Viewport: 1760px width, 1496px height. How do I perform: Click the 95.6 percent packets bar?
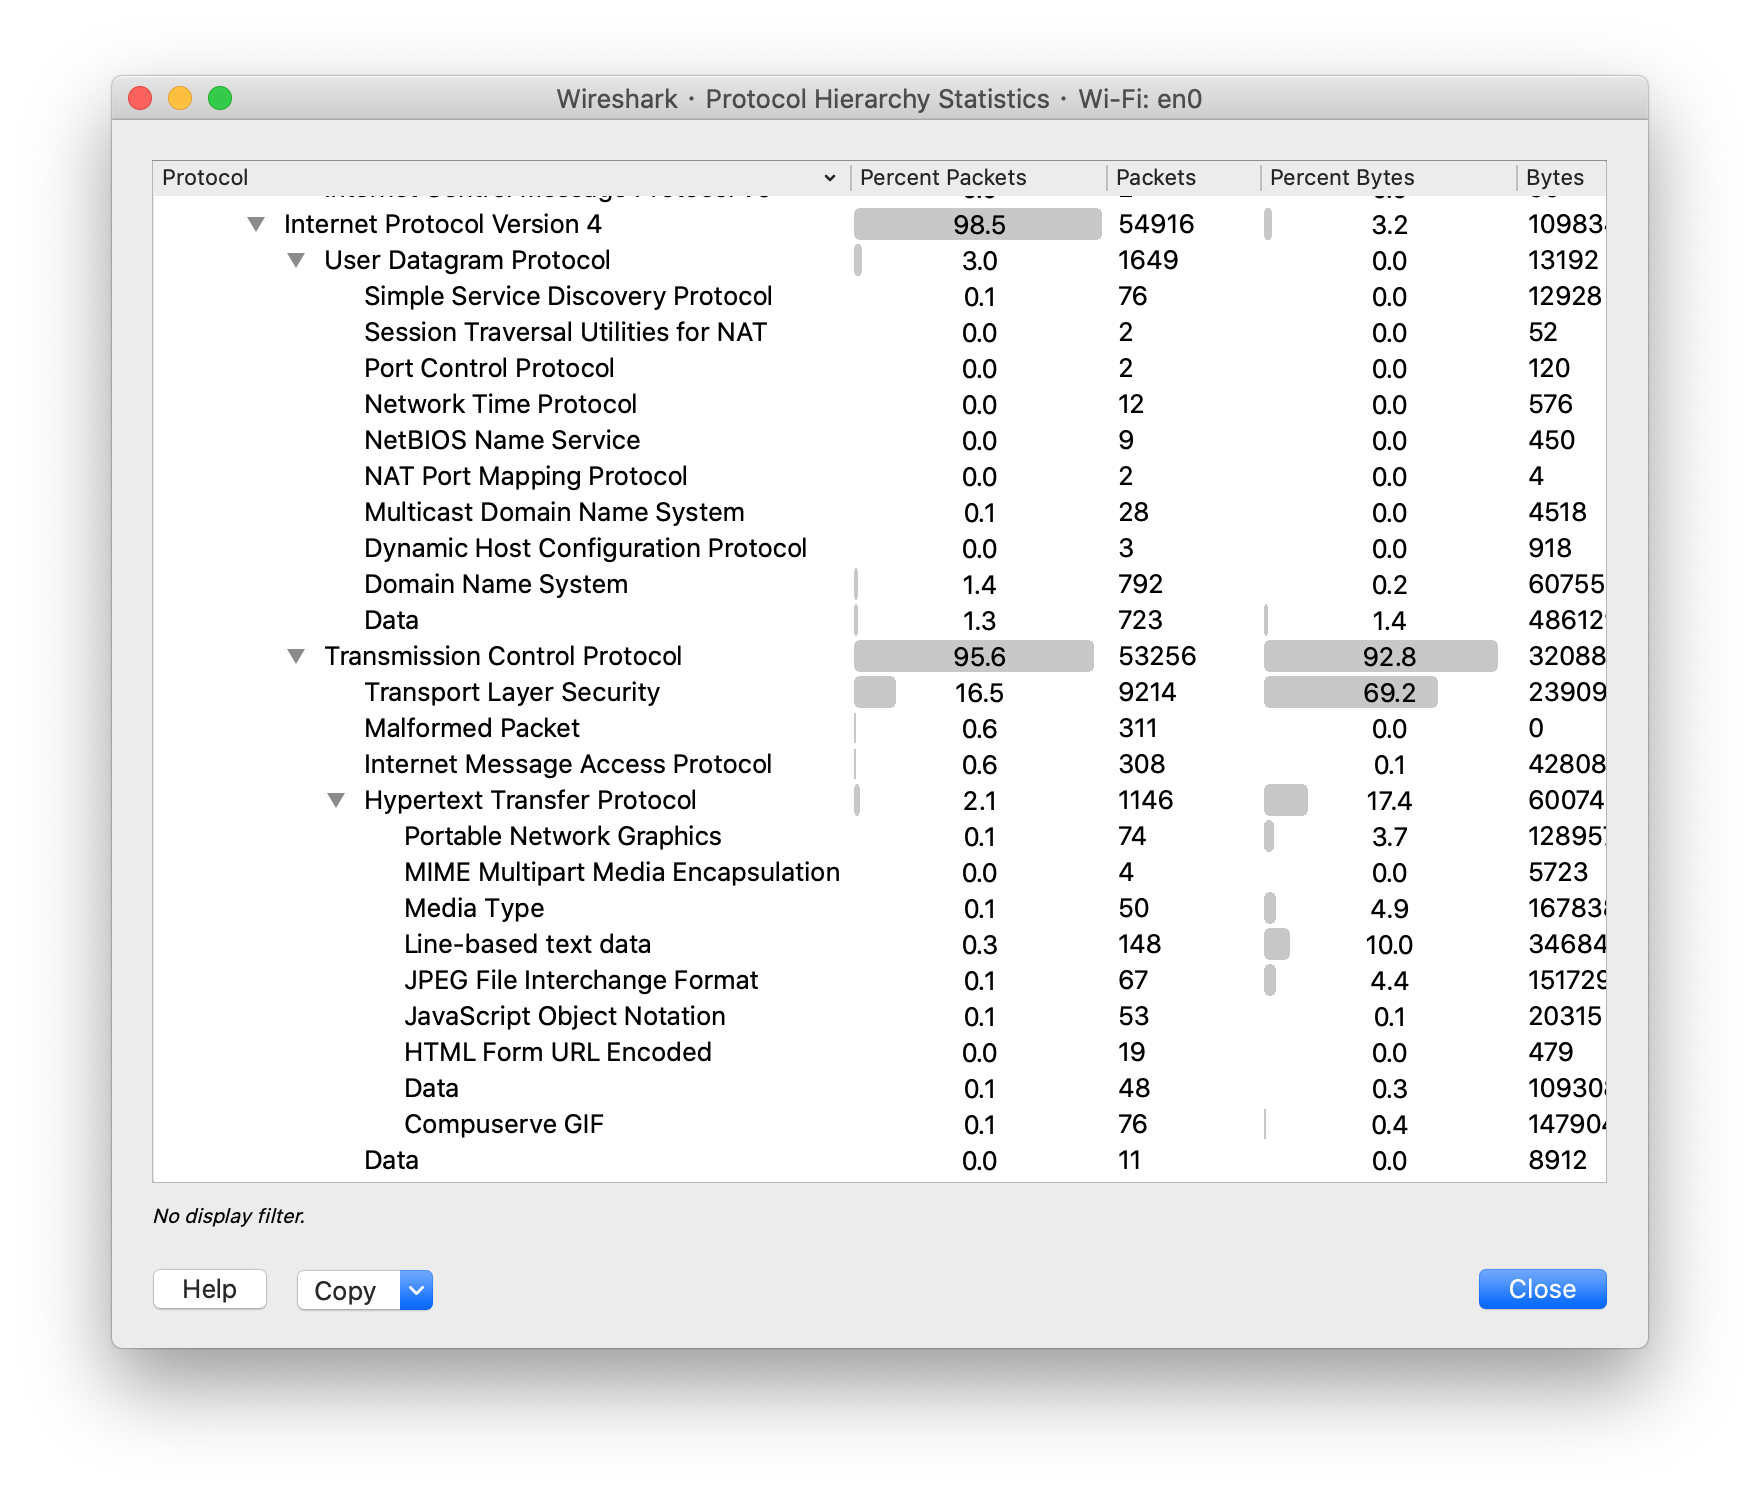[x=974, y=656]
